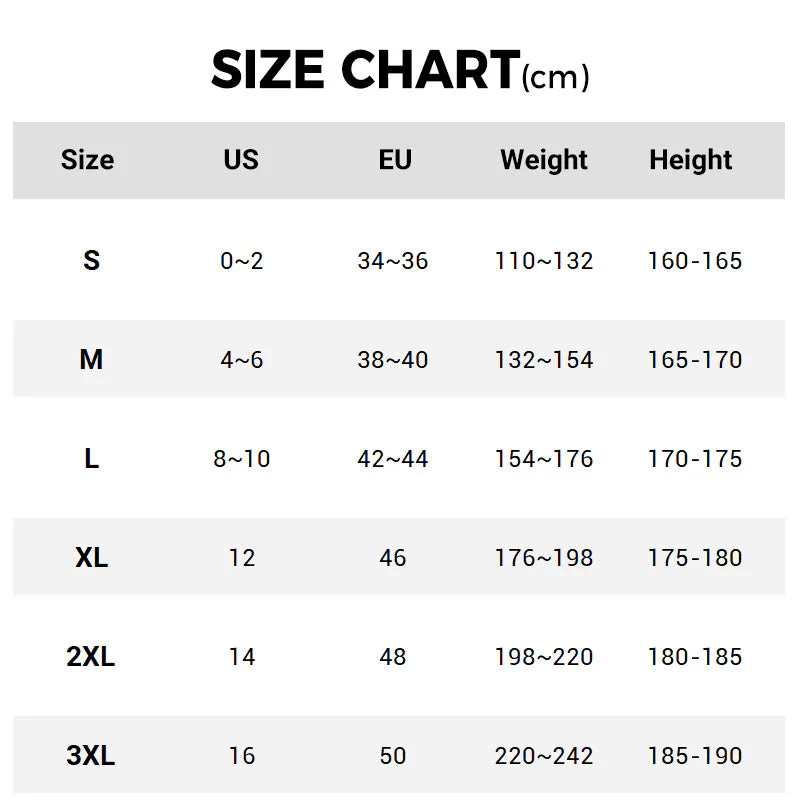
Task: Click the Size column header
Action: pyautogui.click(x=87, y=160)
